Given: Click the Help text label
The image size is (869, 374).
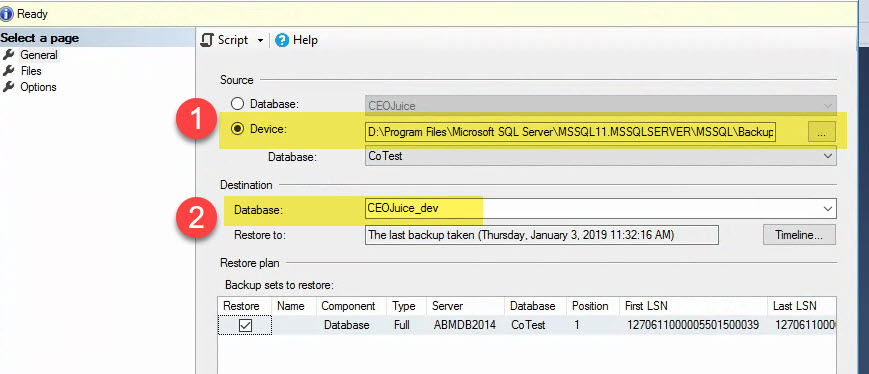Looking at the screenshot, I should [305, 40].
